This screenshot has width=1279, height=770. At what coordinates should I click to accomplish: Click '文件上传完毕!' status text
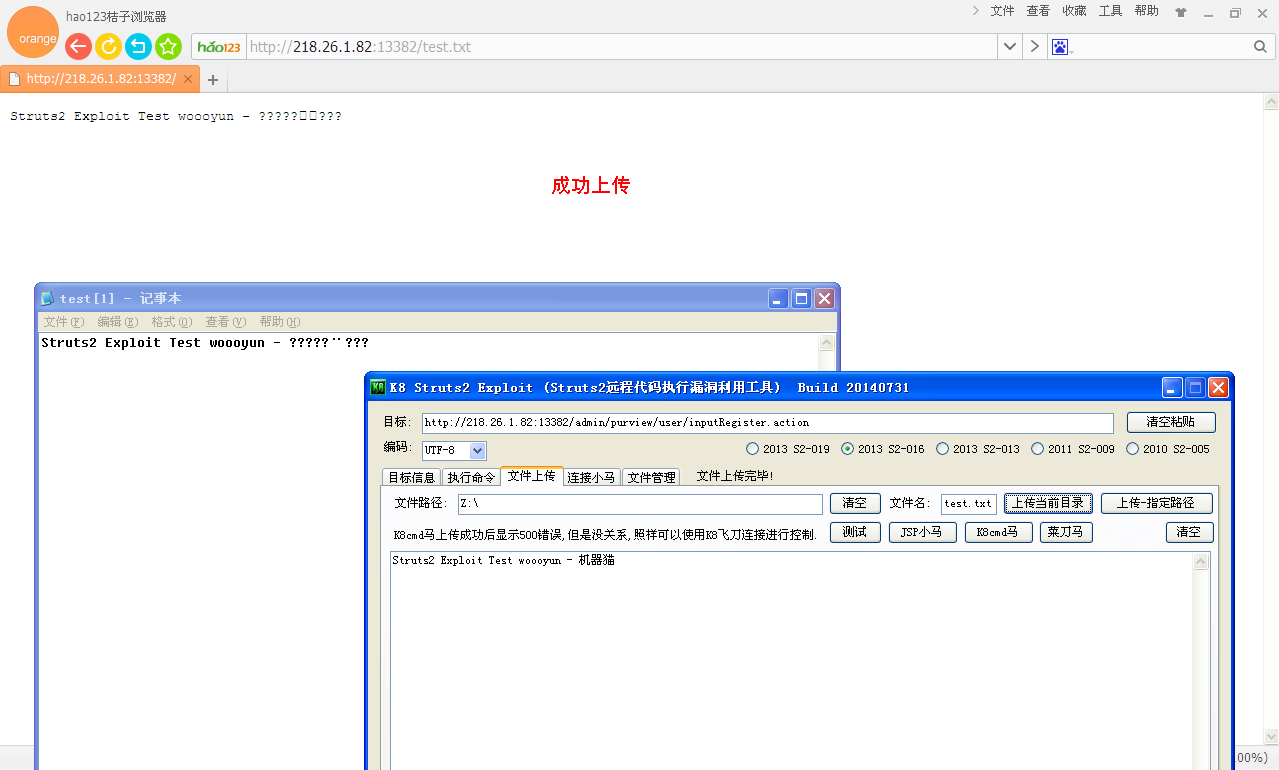pyautogui.click(x=735, y=476)
